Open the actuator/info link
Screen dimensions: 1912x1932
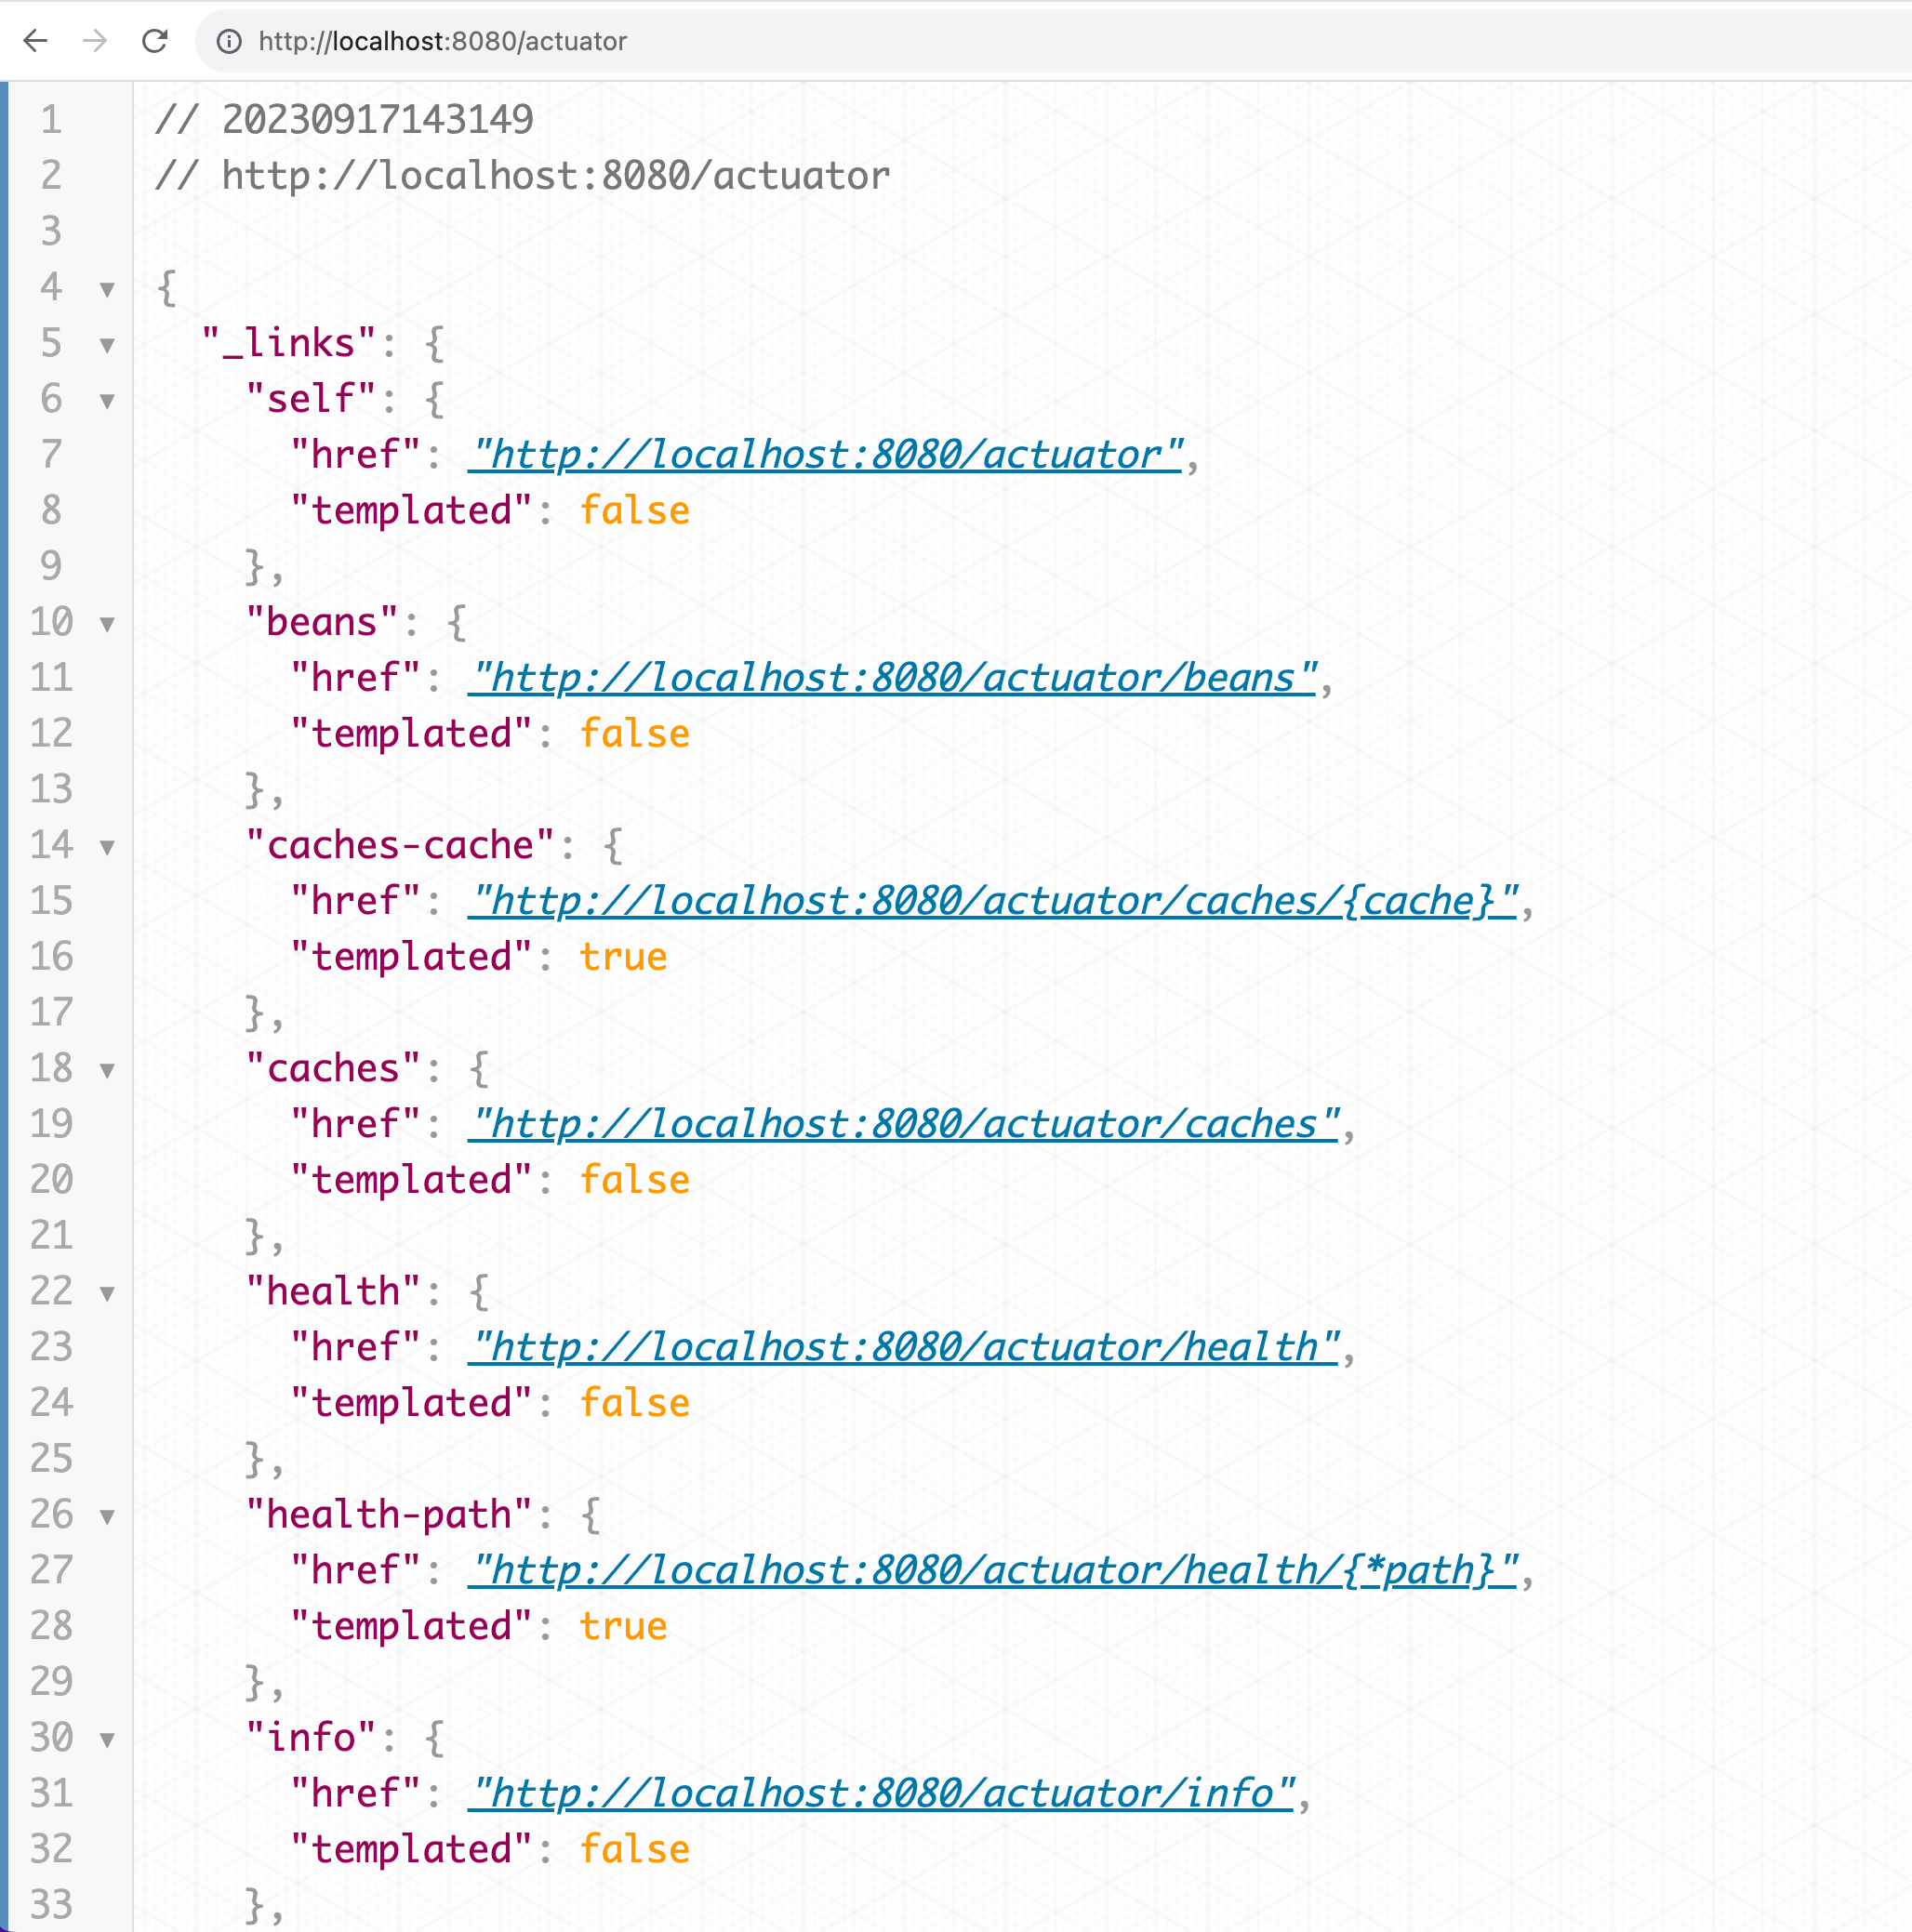(x=882, y=1793)
